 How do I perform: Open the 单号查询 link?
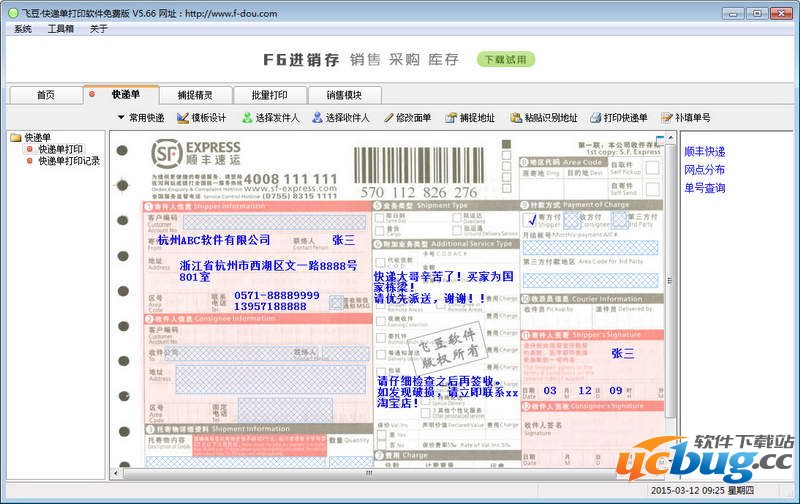[x=705, y=188]
